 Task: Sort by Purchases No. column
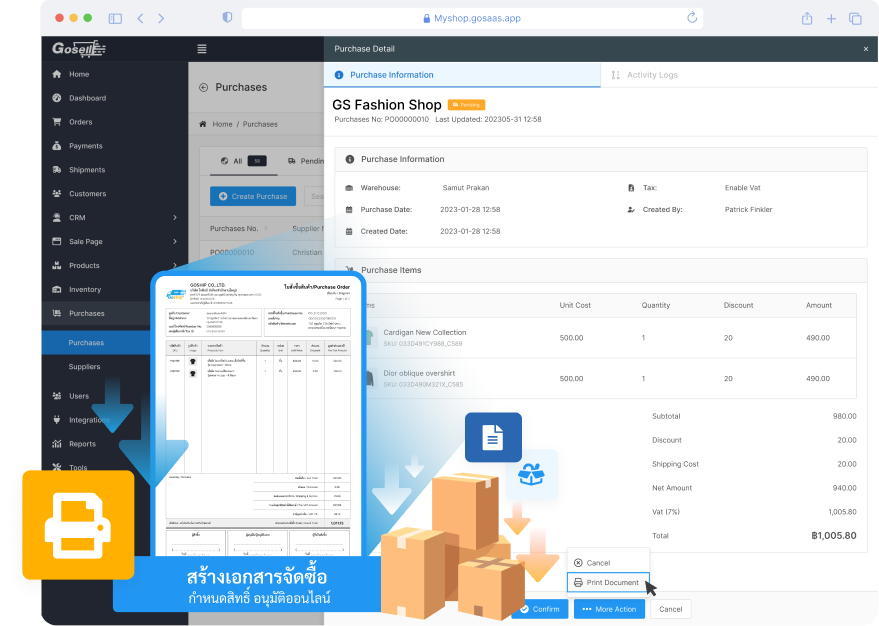(x=239, y=229)
